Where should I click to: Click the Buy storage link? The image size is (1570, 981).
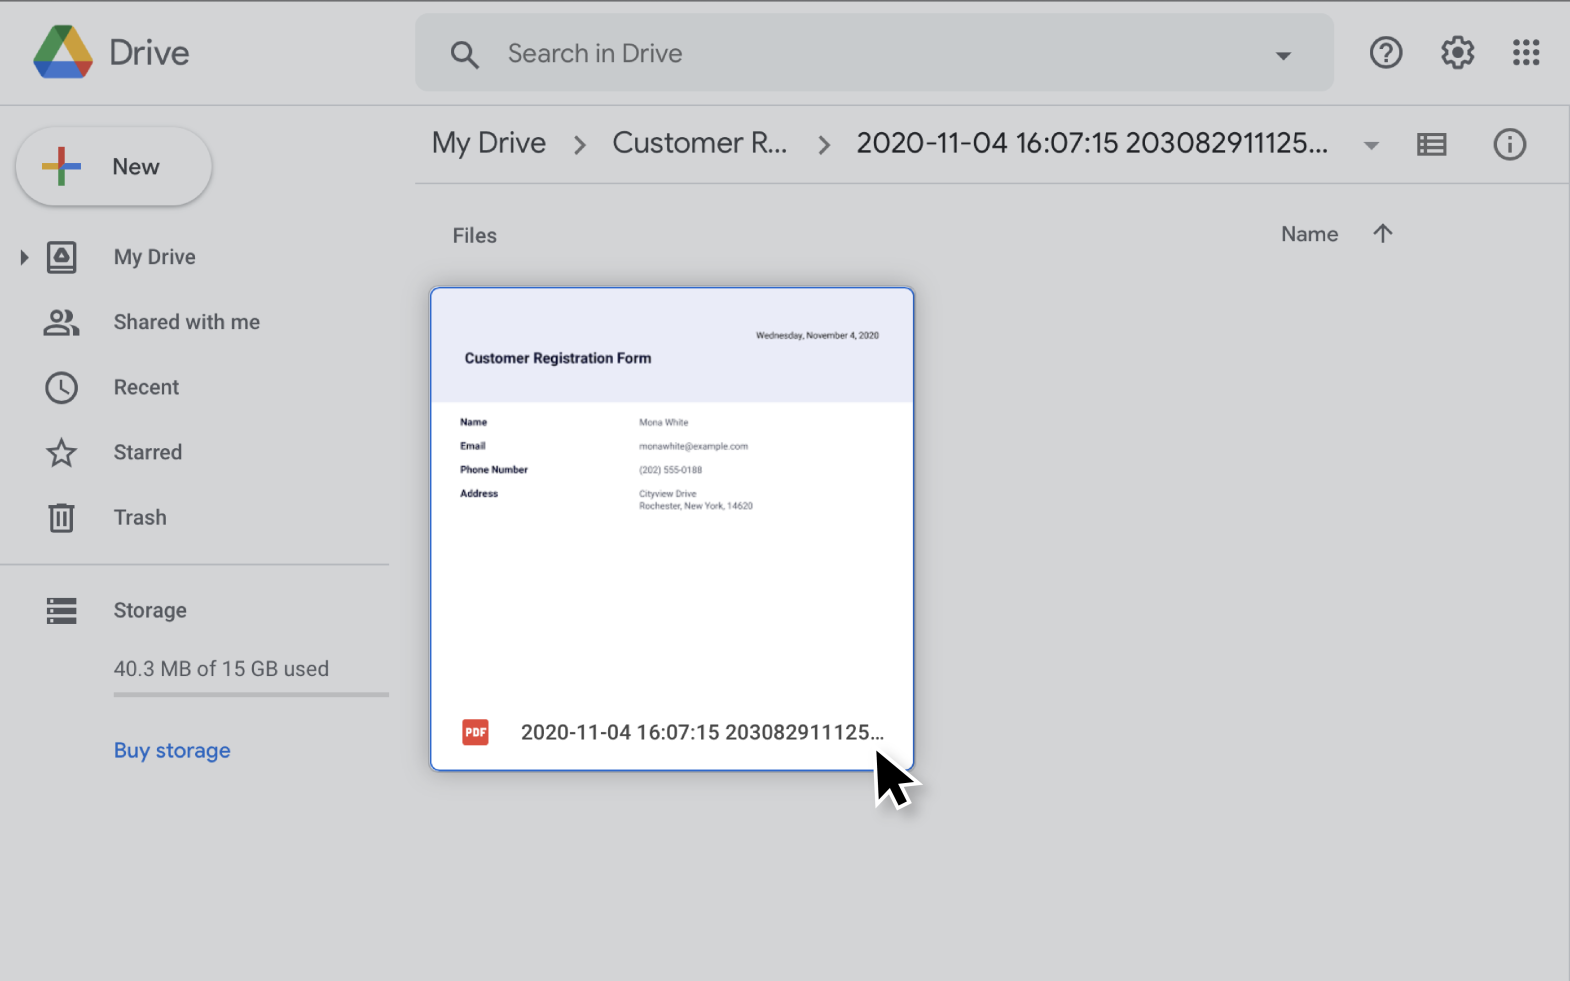click(x=172, y=750)
